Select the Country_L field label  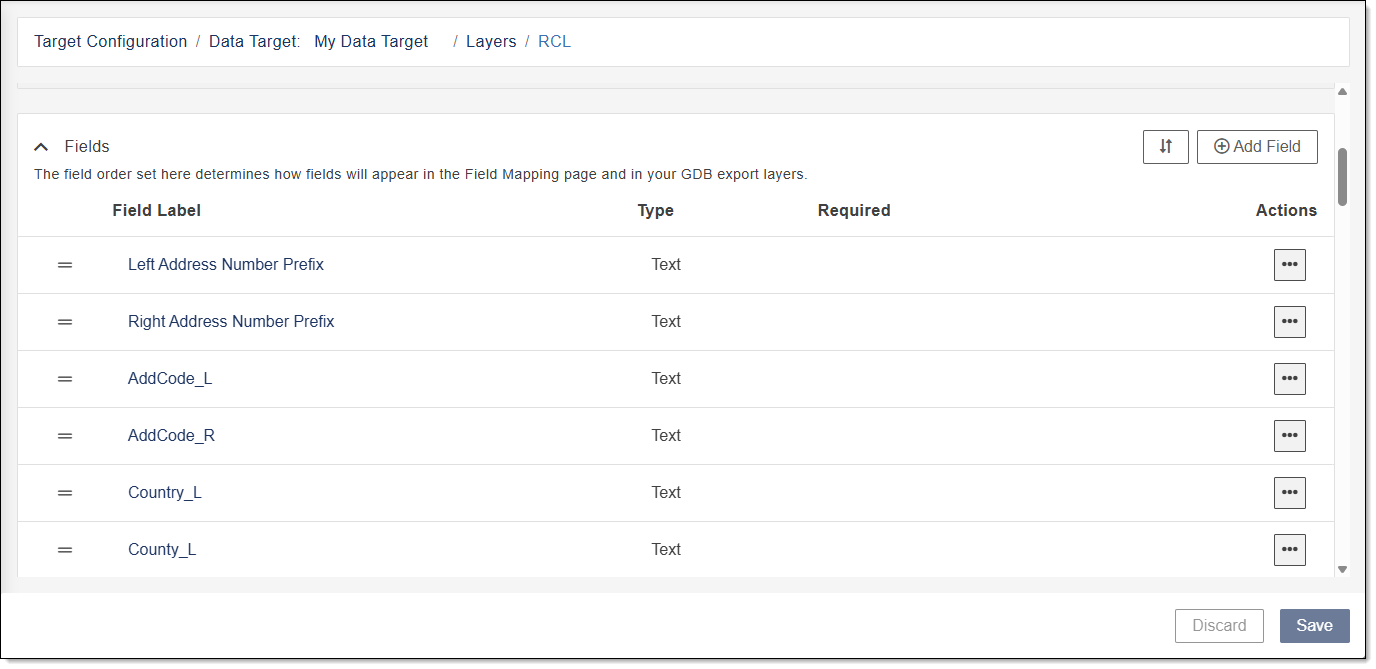165,493
